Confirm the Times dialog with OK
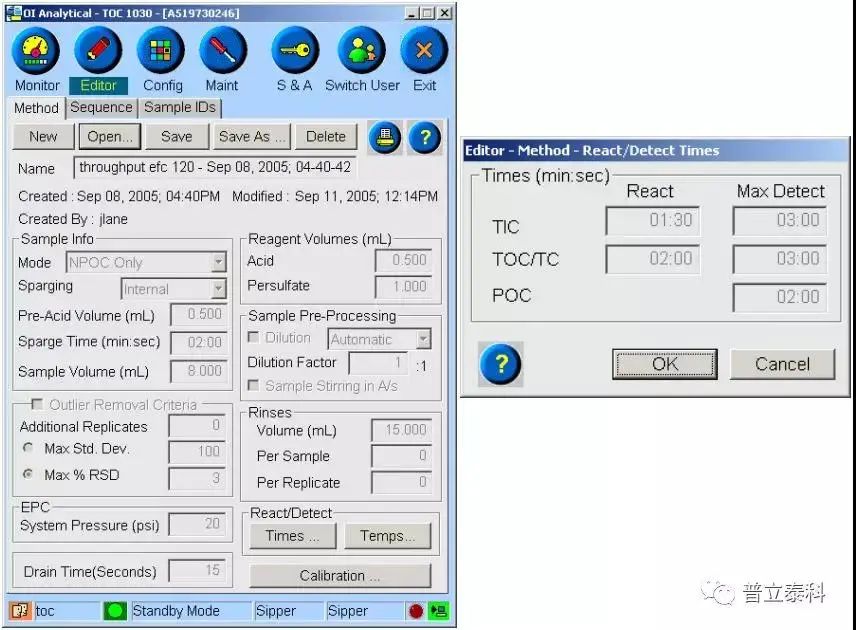This screenshot has height=630, width=856. click(665, 364)
